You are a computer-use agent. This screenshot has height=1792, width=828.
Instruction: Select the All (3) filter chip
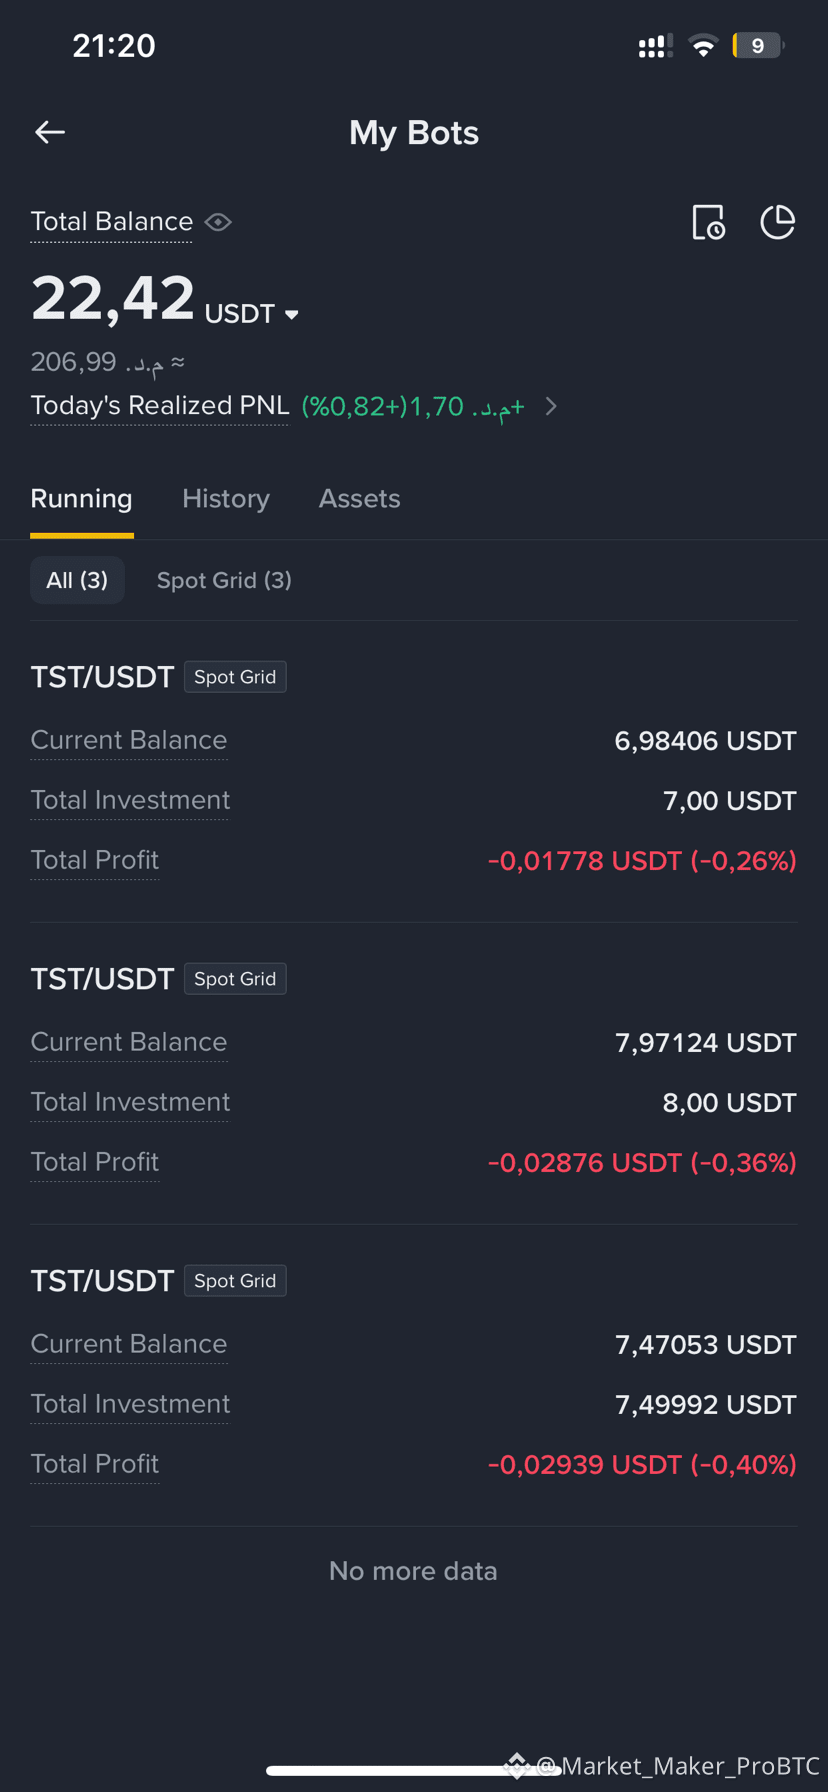coord(77,580)
